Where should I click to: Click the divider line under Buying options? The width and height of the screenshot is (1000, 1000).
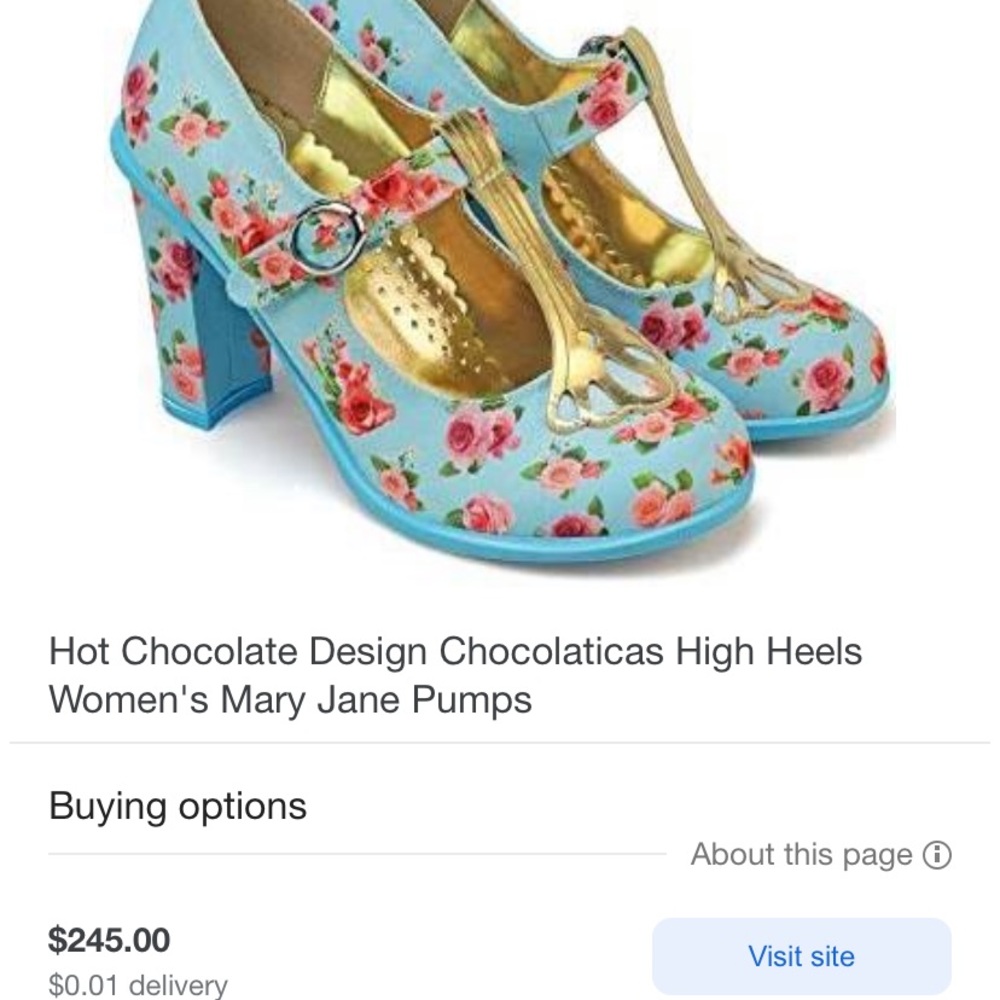click(x=350, y=853)
